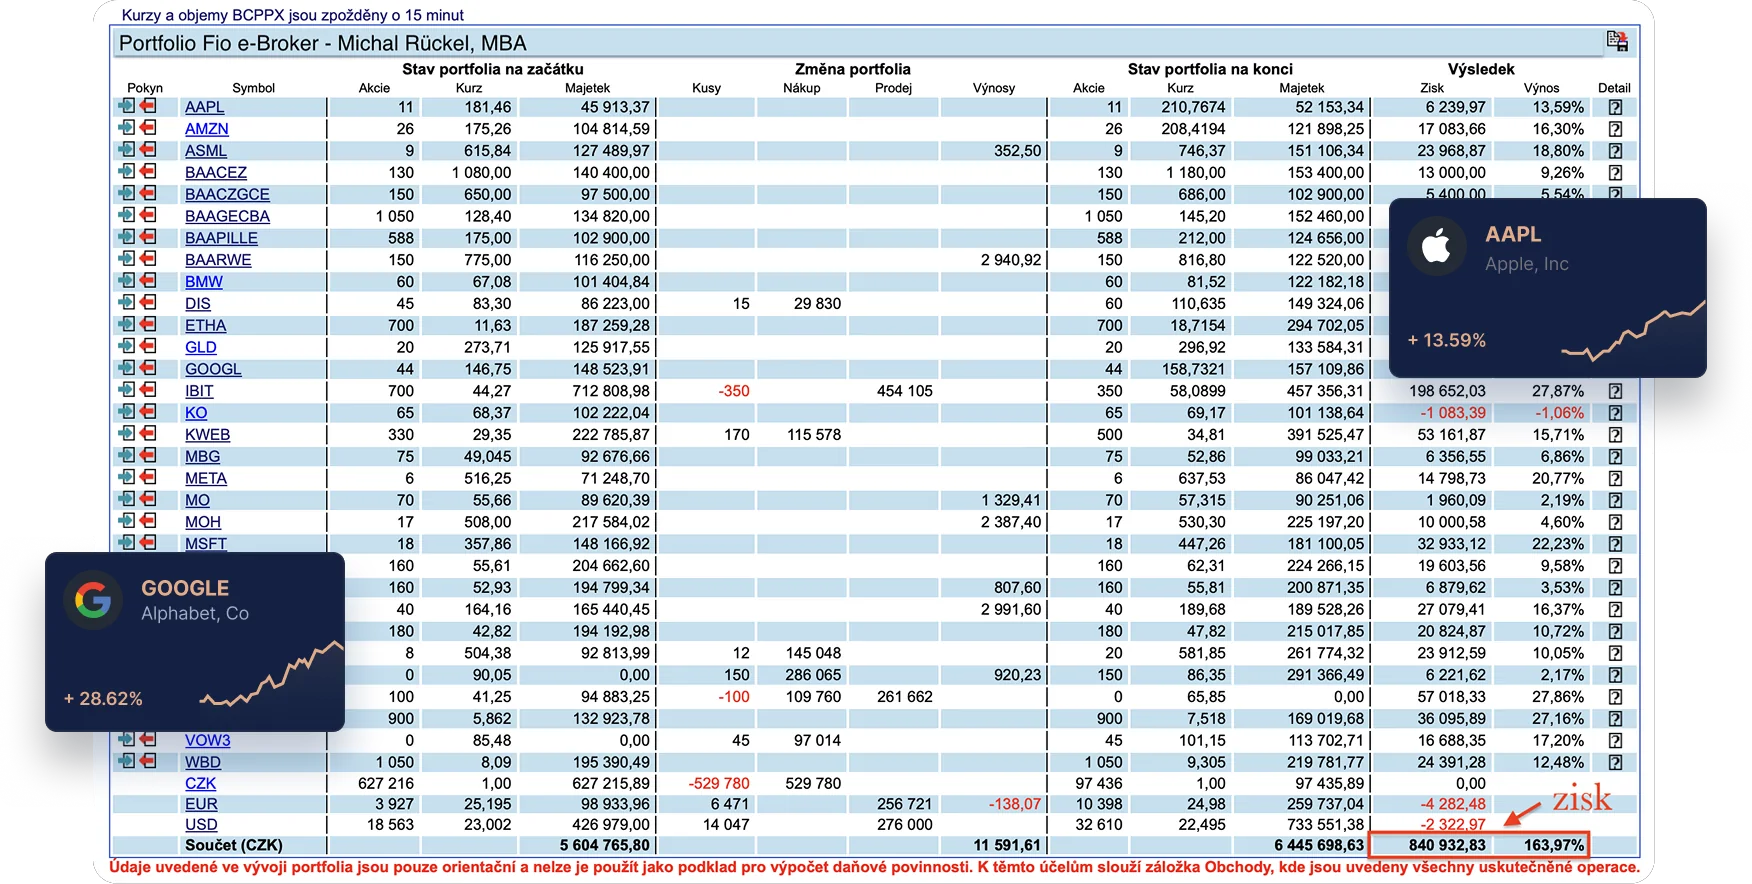This screenshot has width=1752, height=884.
Task: Click the sell order icon for ASML
Action: [x=148, y=150]
